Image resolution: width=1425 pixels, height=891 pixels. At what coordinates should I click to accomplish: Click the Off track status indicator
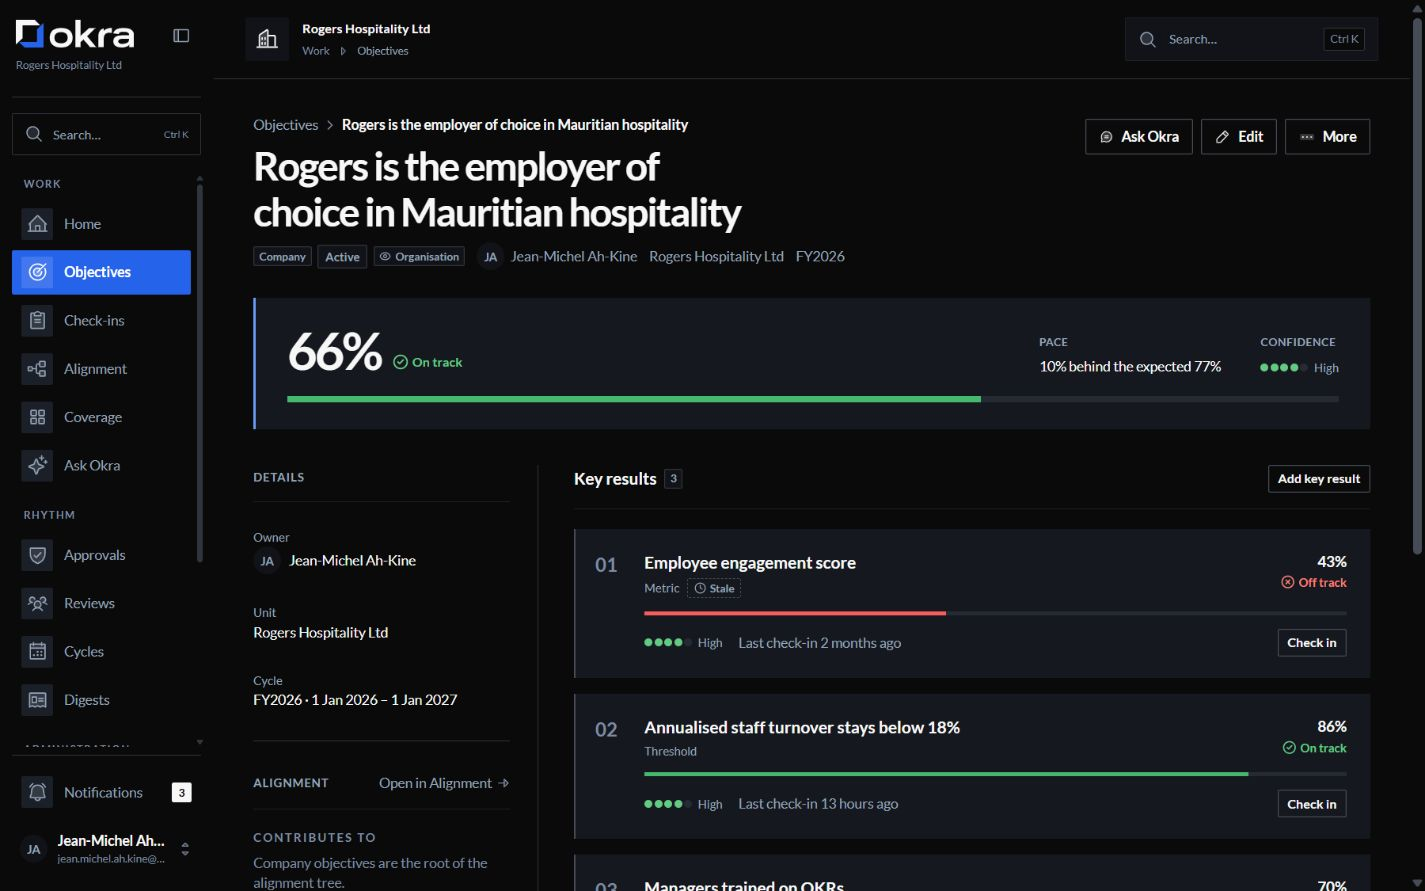[1314, 583]
